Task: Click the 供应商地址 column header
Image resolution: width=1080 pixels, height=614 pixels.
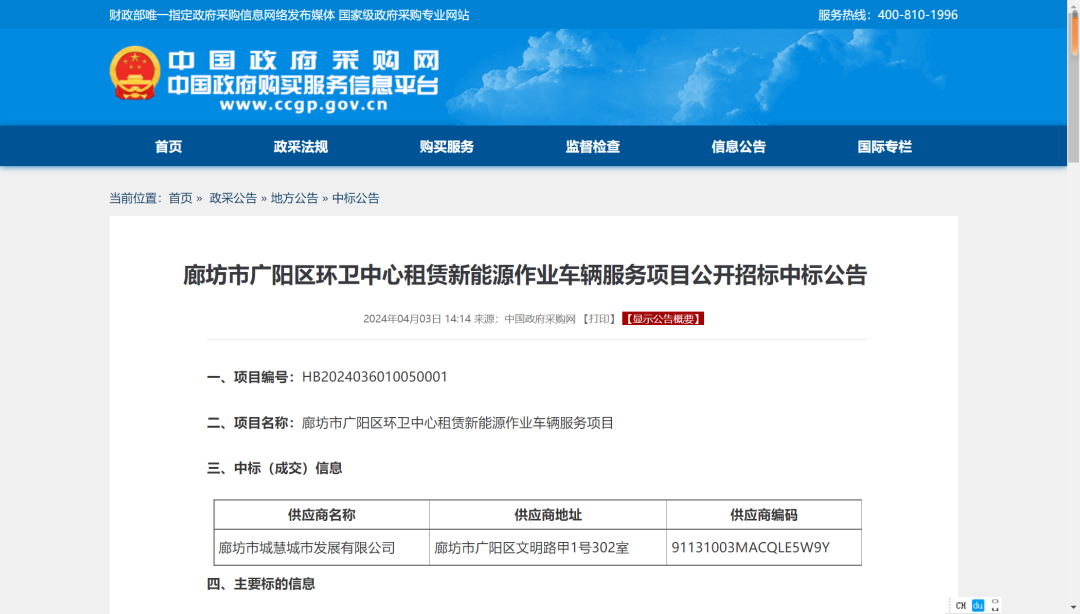Action: click(x=548, y=515)
